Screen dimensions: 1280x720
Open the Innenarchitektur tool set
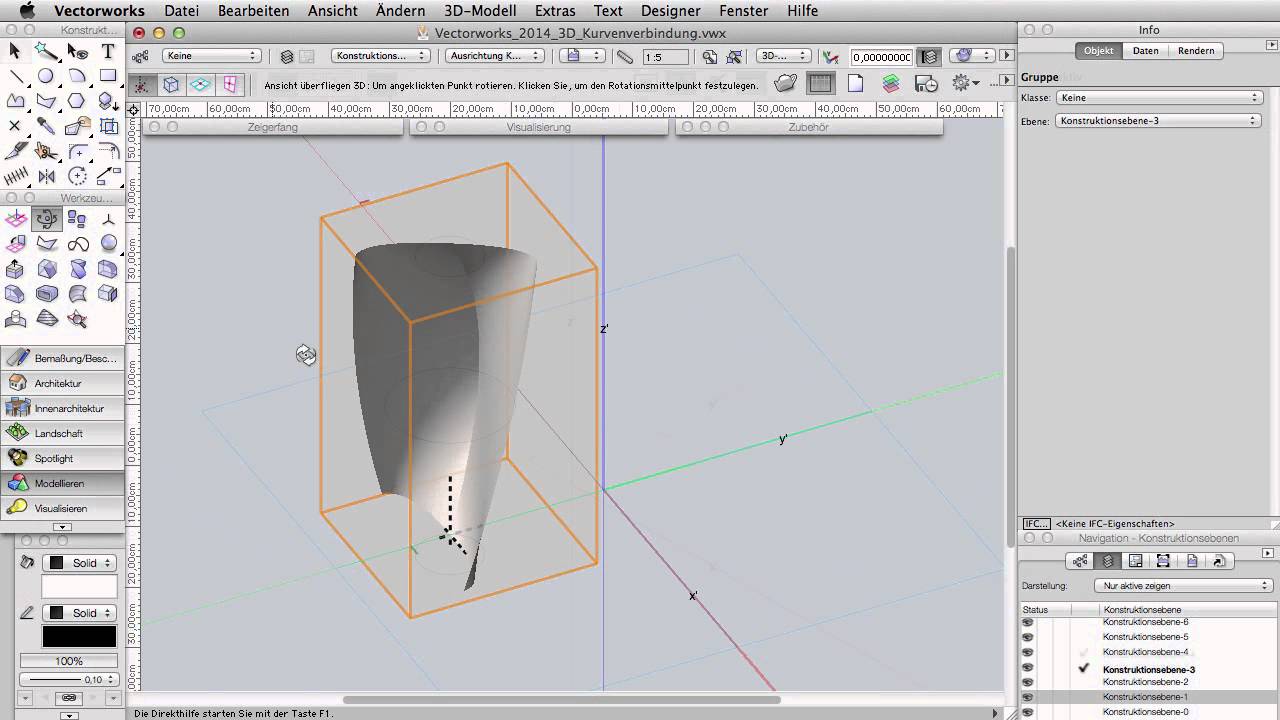click(63, 408)
